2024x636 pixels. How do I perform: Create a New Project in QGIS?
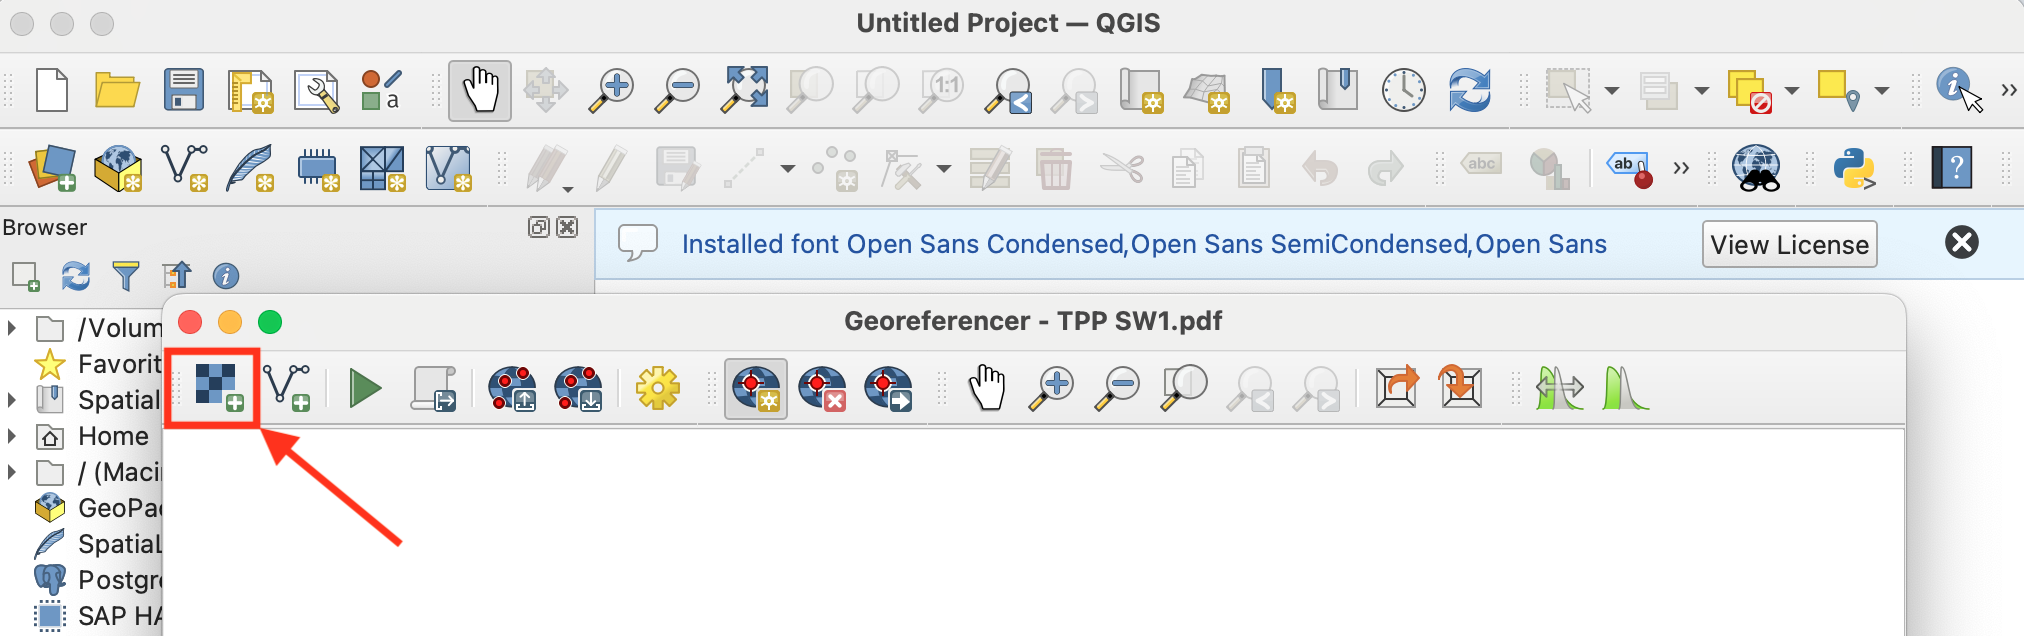(x=52, y=90)
